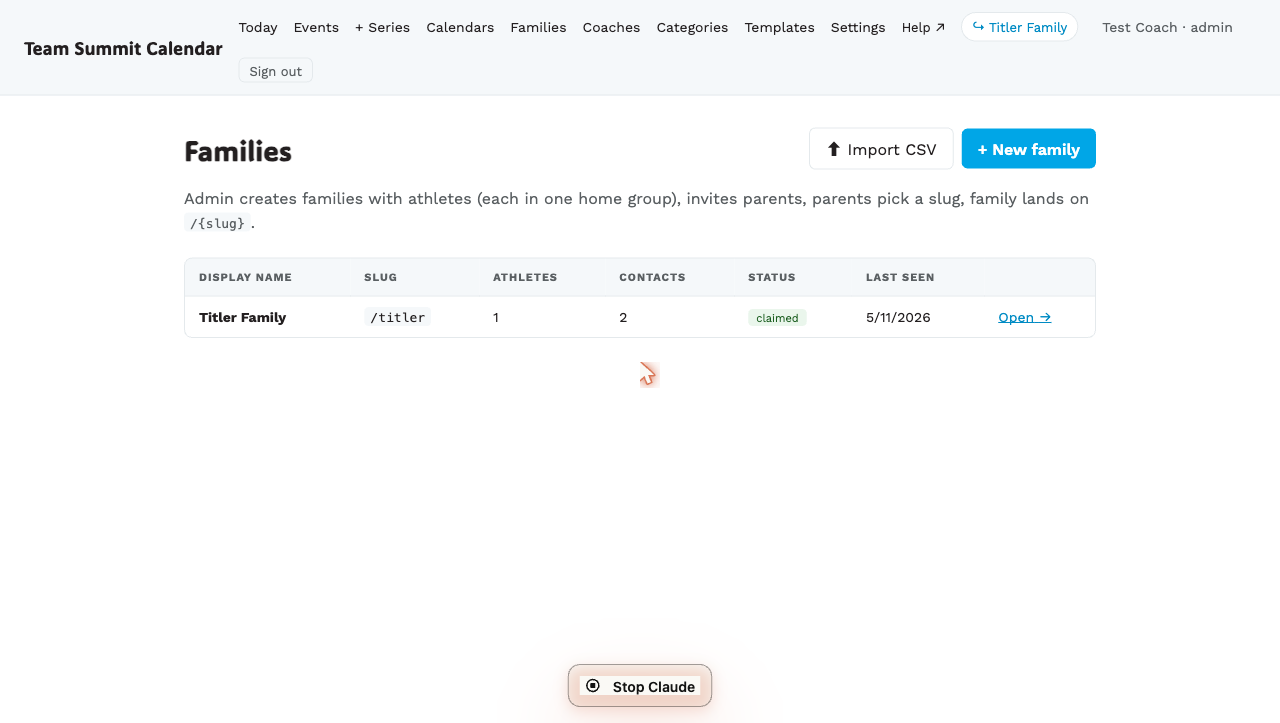Click Test Coach · admin user label
The width and height of the screenshot is (1280, 723).
[1167, 27]
